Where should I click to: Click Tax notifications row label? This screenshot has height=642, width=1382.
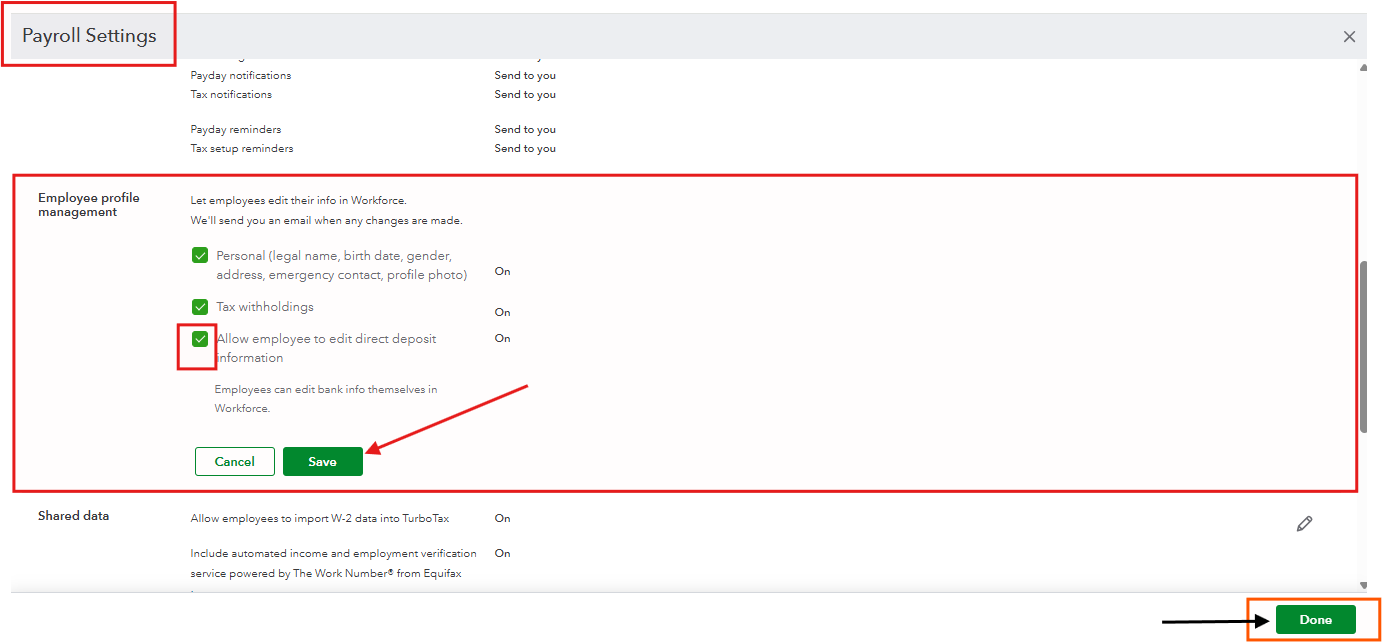tap(231, 94)
